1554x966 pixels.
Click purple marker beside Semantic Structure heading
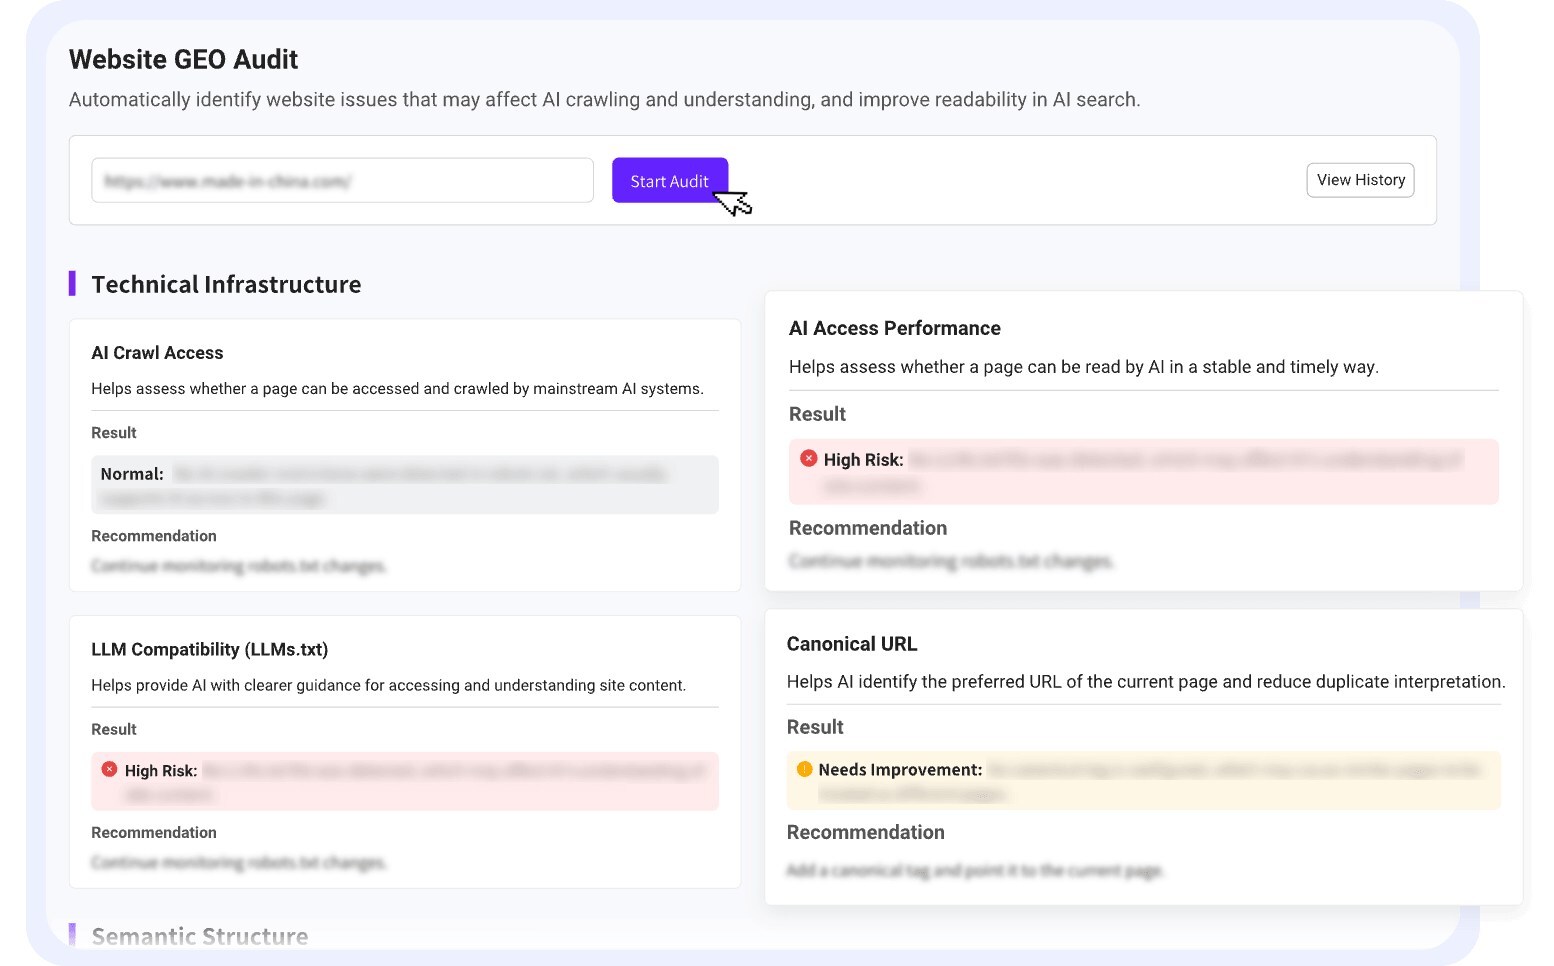click(72, 935)
